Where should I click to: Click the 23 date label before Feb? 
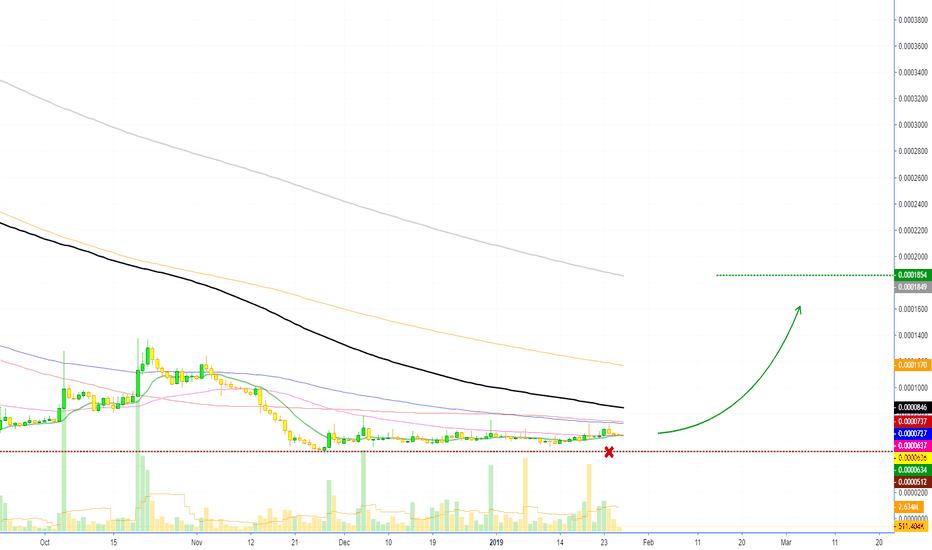(x=604, y=542)
